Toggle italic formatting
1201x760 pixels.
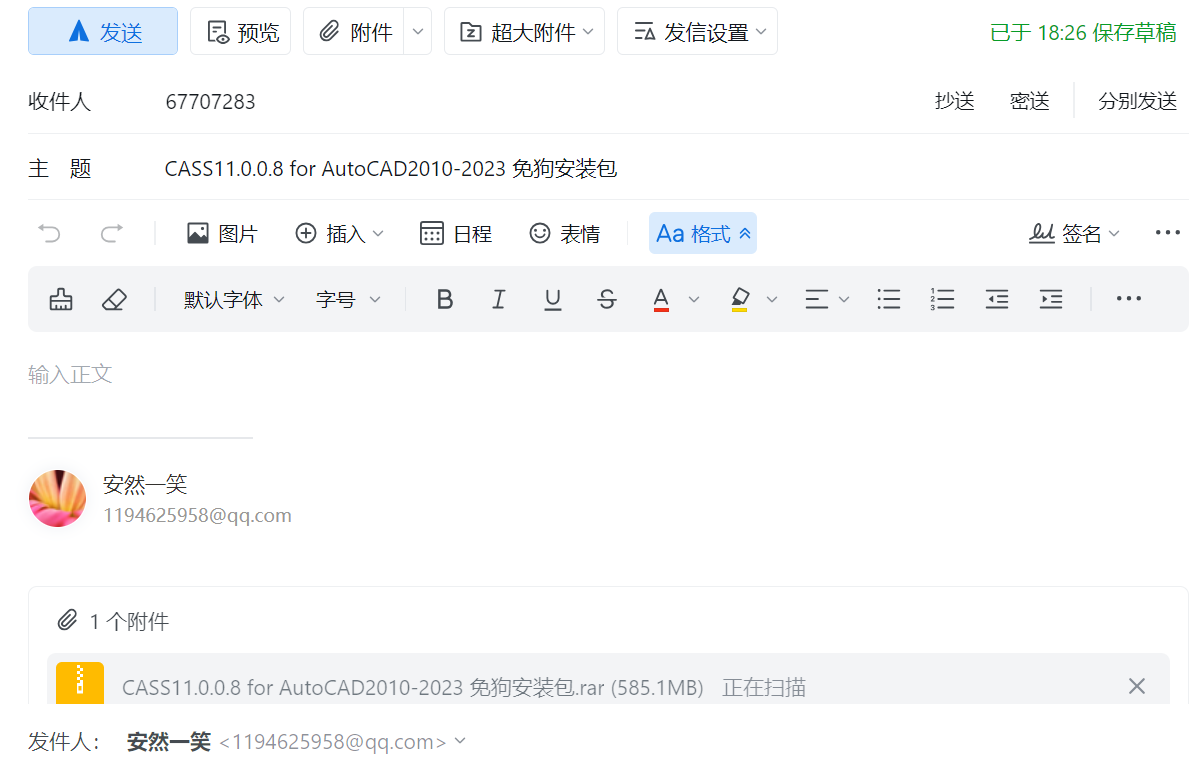point(498,299)
